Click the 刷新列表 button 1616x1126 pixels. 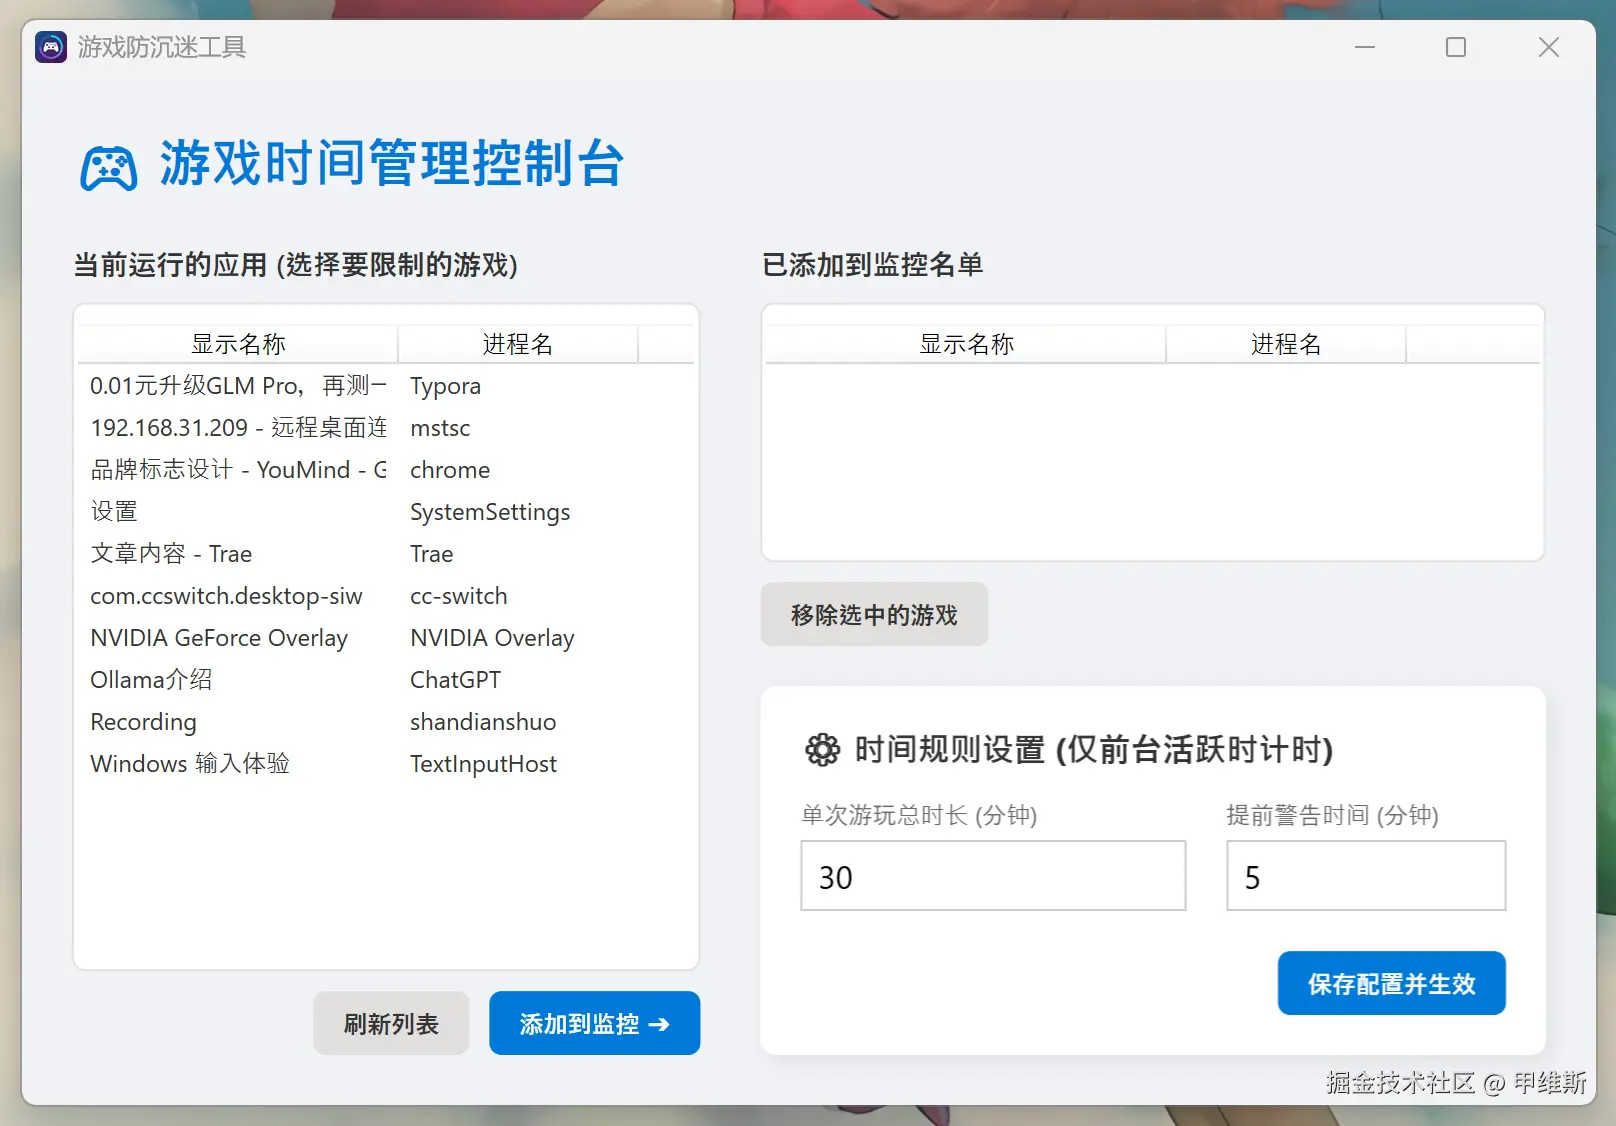point(391,1023)
